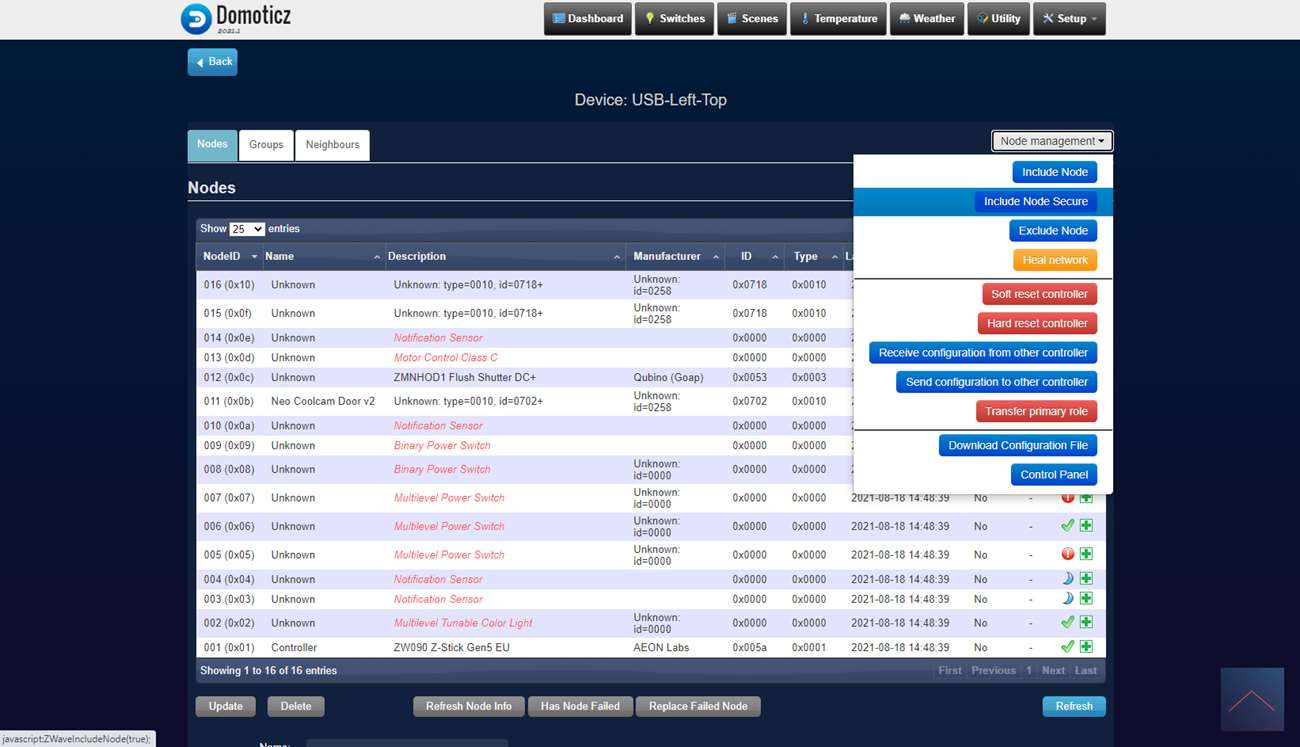
Task: Expand the Setup menu in navigation bar
Action: pyautogui.click(x=1069, y=19)
